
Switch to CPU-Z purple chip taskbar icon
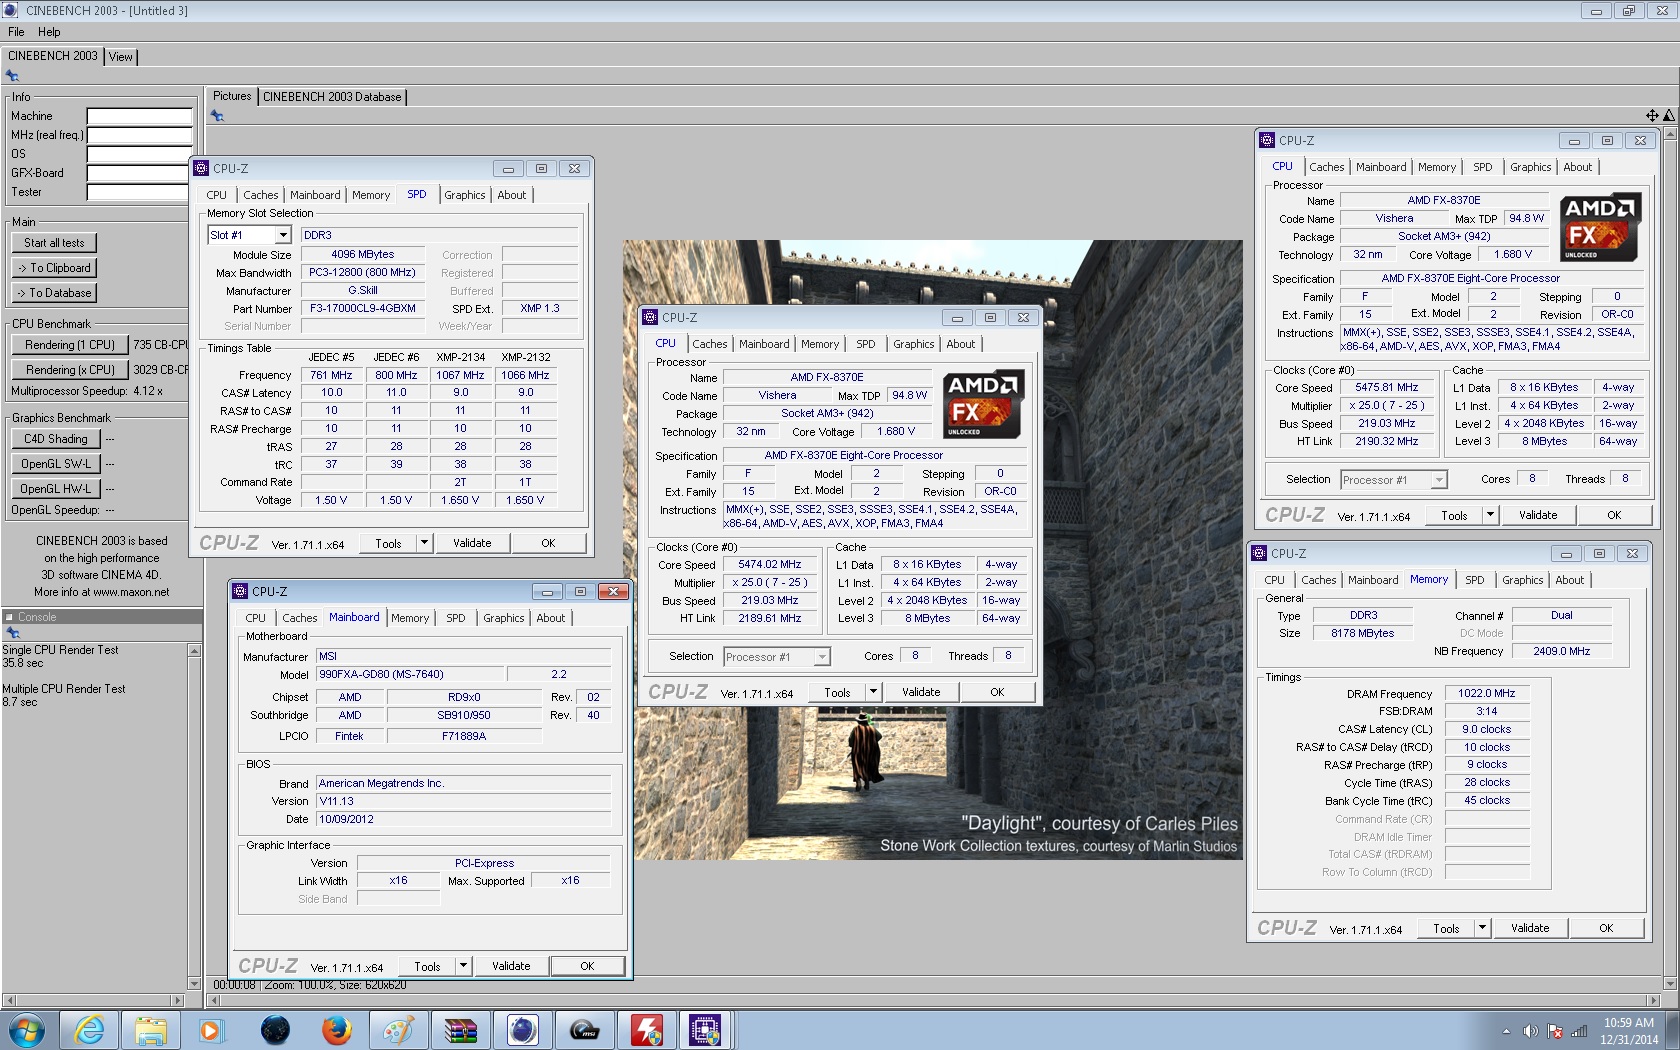(706, 1029)
